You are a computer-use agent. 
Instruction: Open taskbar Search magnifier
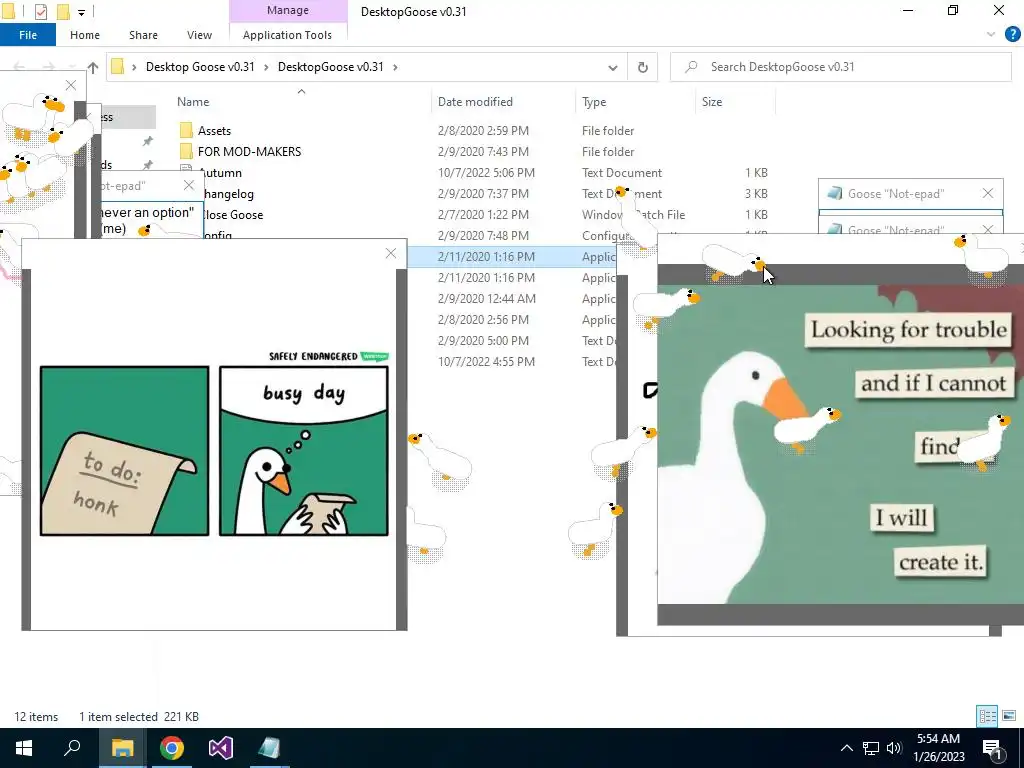(72, 748)
